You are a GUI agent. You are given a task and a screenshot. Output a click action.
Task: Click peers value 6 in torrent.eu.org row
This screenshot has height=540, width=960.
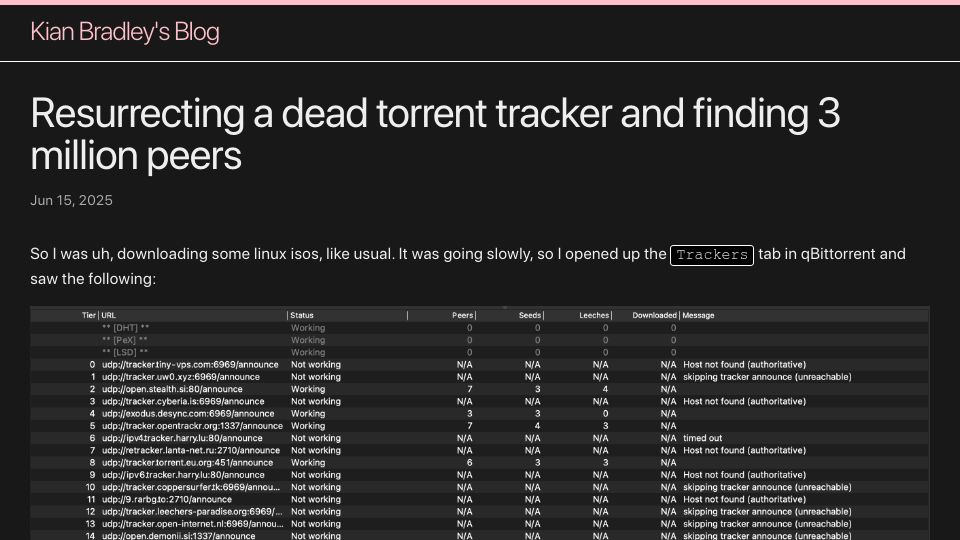pyautogui.click(x=470, y=462)
